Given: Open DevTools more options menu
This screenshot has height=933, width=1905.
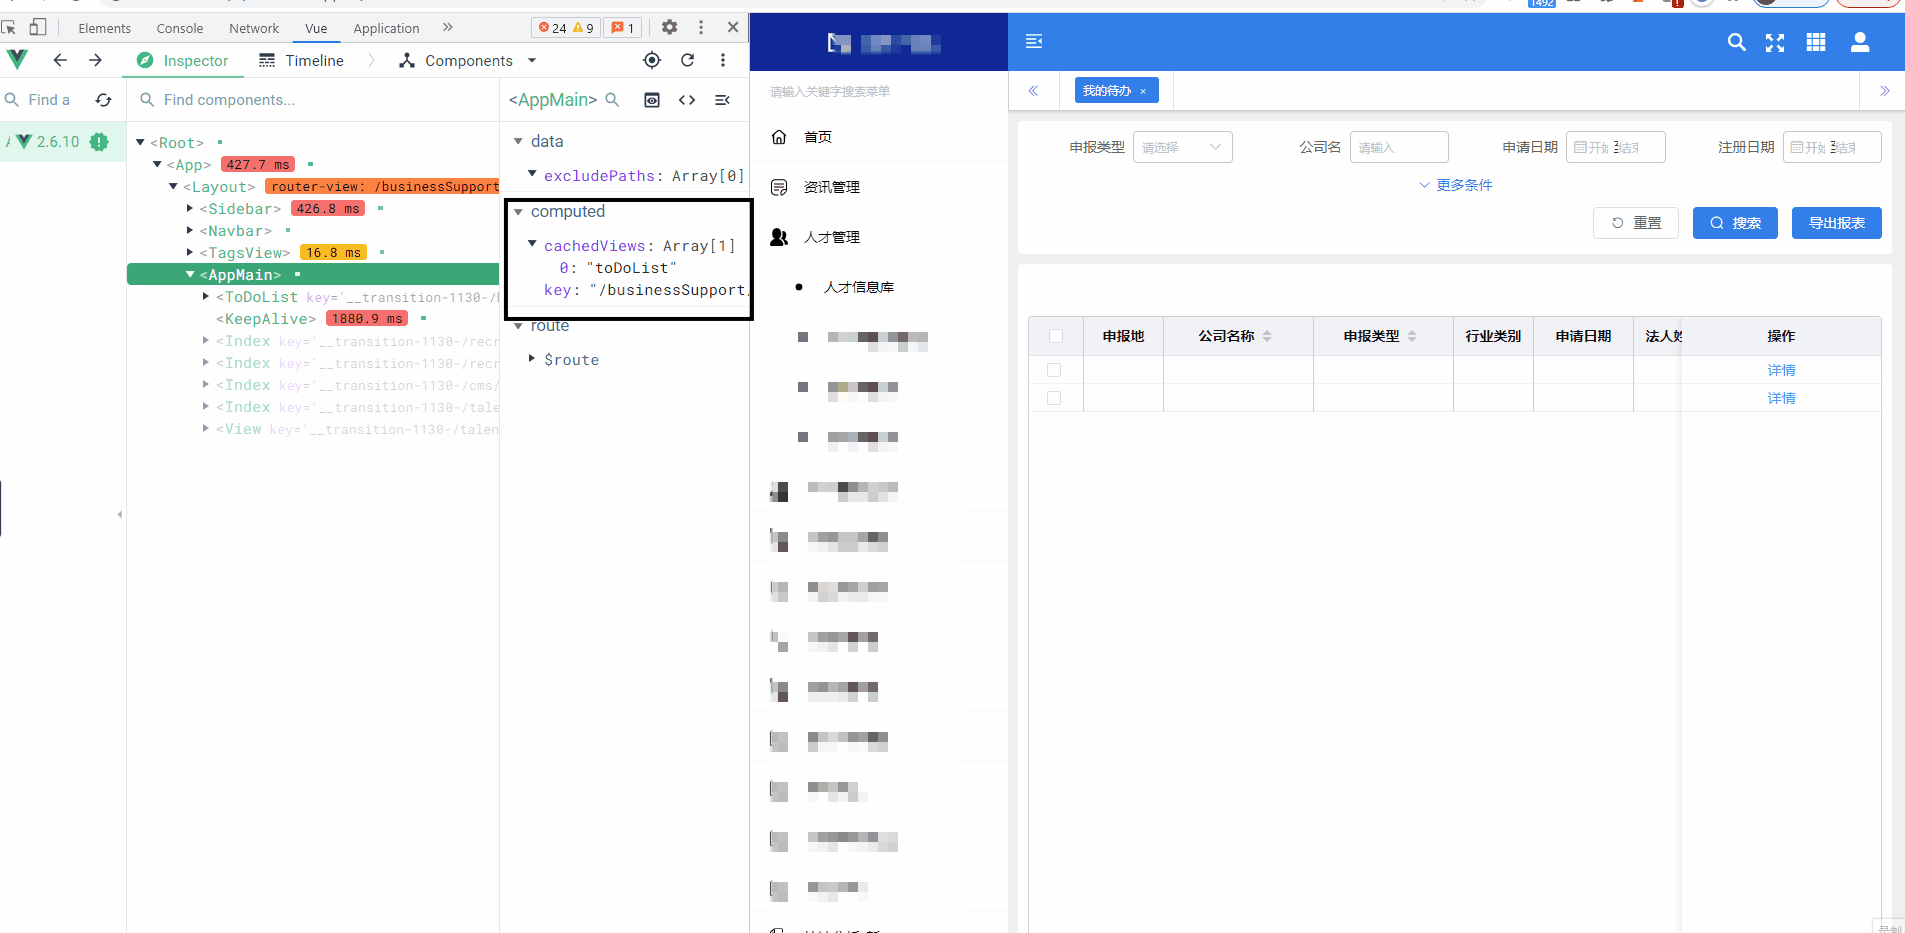Looking at the screenshot, I should 701,27.
